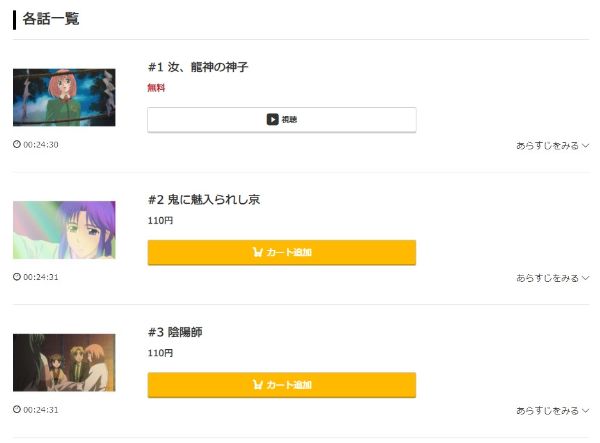Open title link #1 汝、龍神の神子
The width and height of the screenshot is (600, 443).
click(x=198, y=67)
